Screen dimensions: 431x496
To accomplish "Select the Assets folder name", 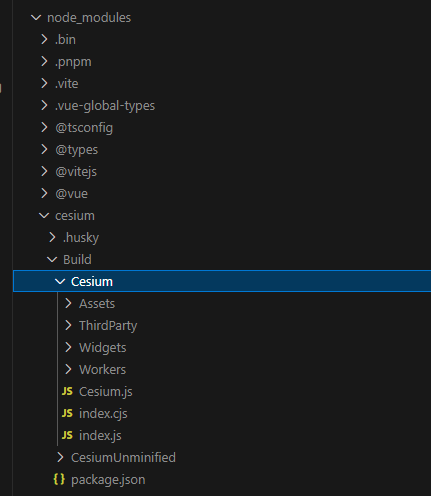I will coord(97,304).
